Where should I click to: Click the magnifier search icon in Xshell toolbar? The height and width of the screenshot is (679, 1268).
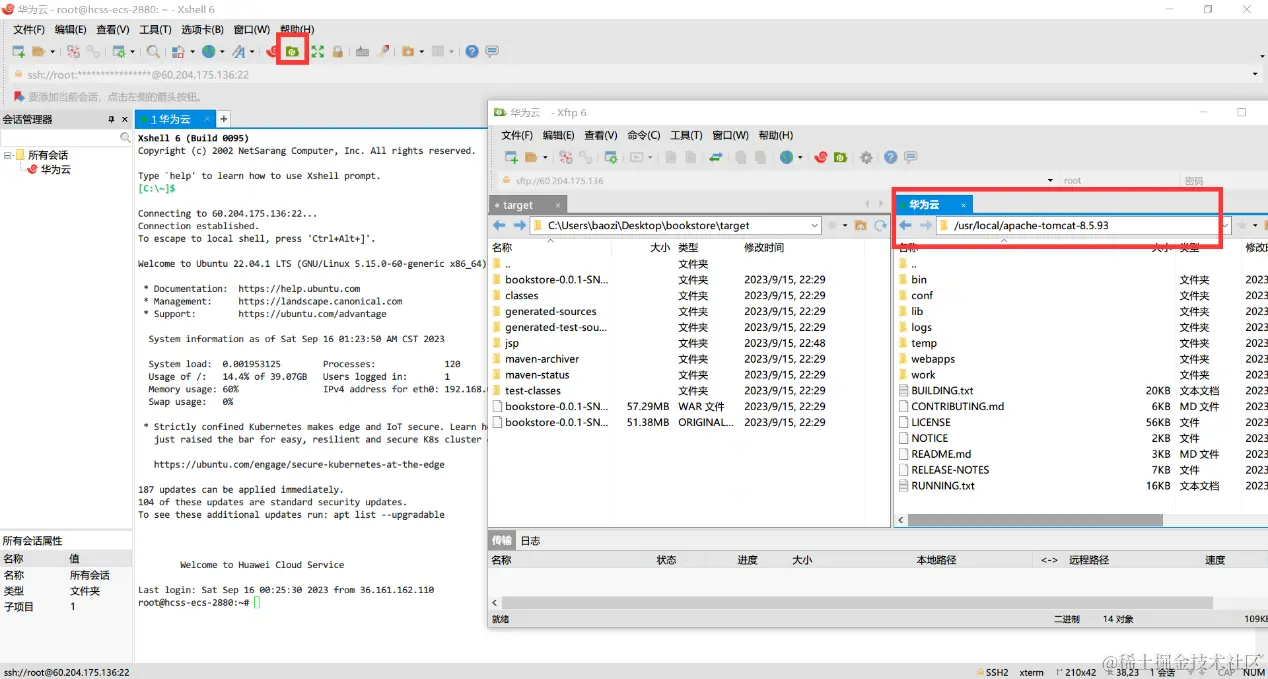[153, 51]
